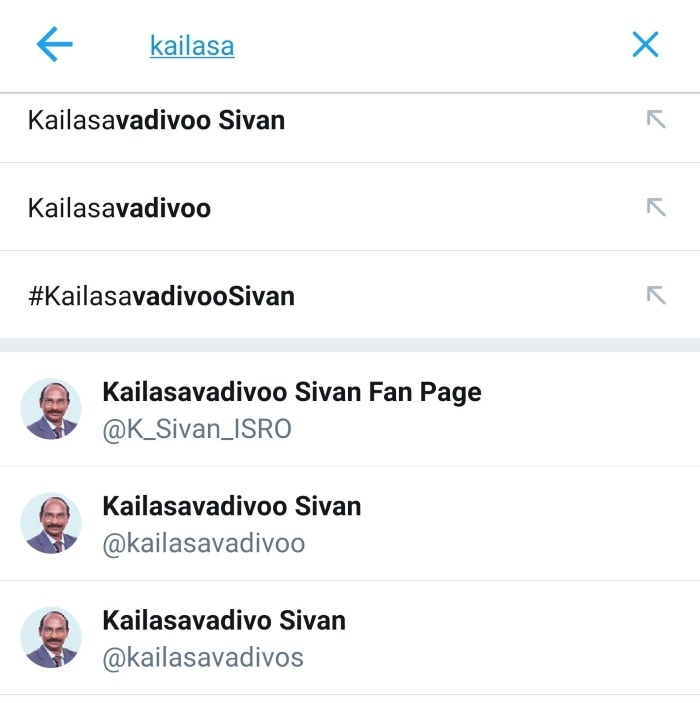Image resolution: width=700 pixels, height=703 pixels.
Task: Search the #KailasavadivooSivan hashtag
Action: tap(161, 296)
